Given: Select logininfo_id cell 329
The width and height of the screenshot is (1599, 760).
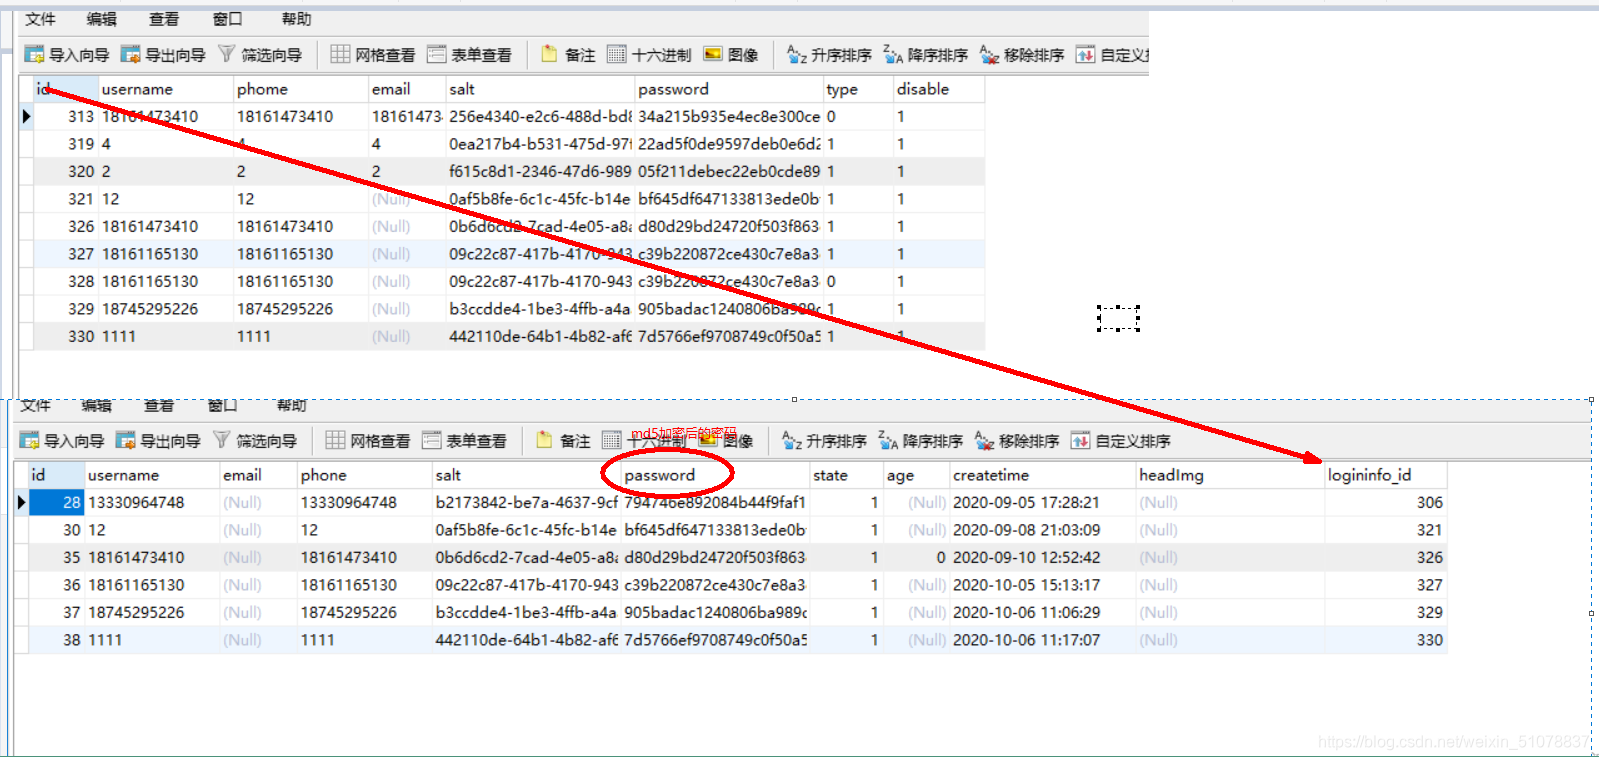Looking at the screenshot, I should tap(1386, 612).
